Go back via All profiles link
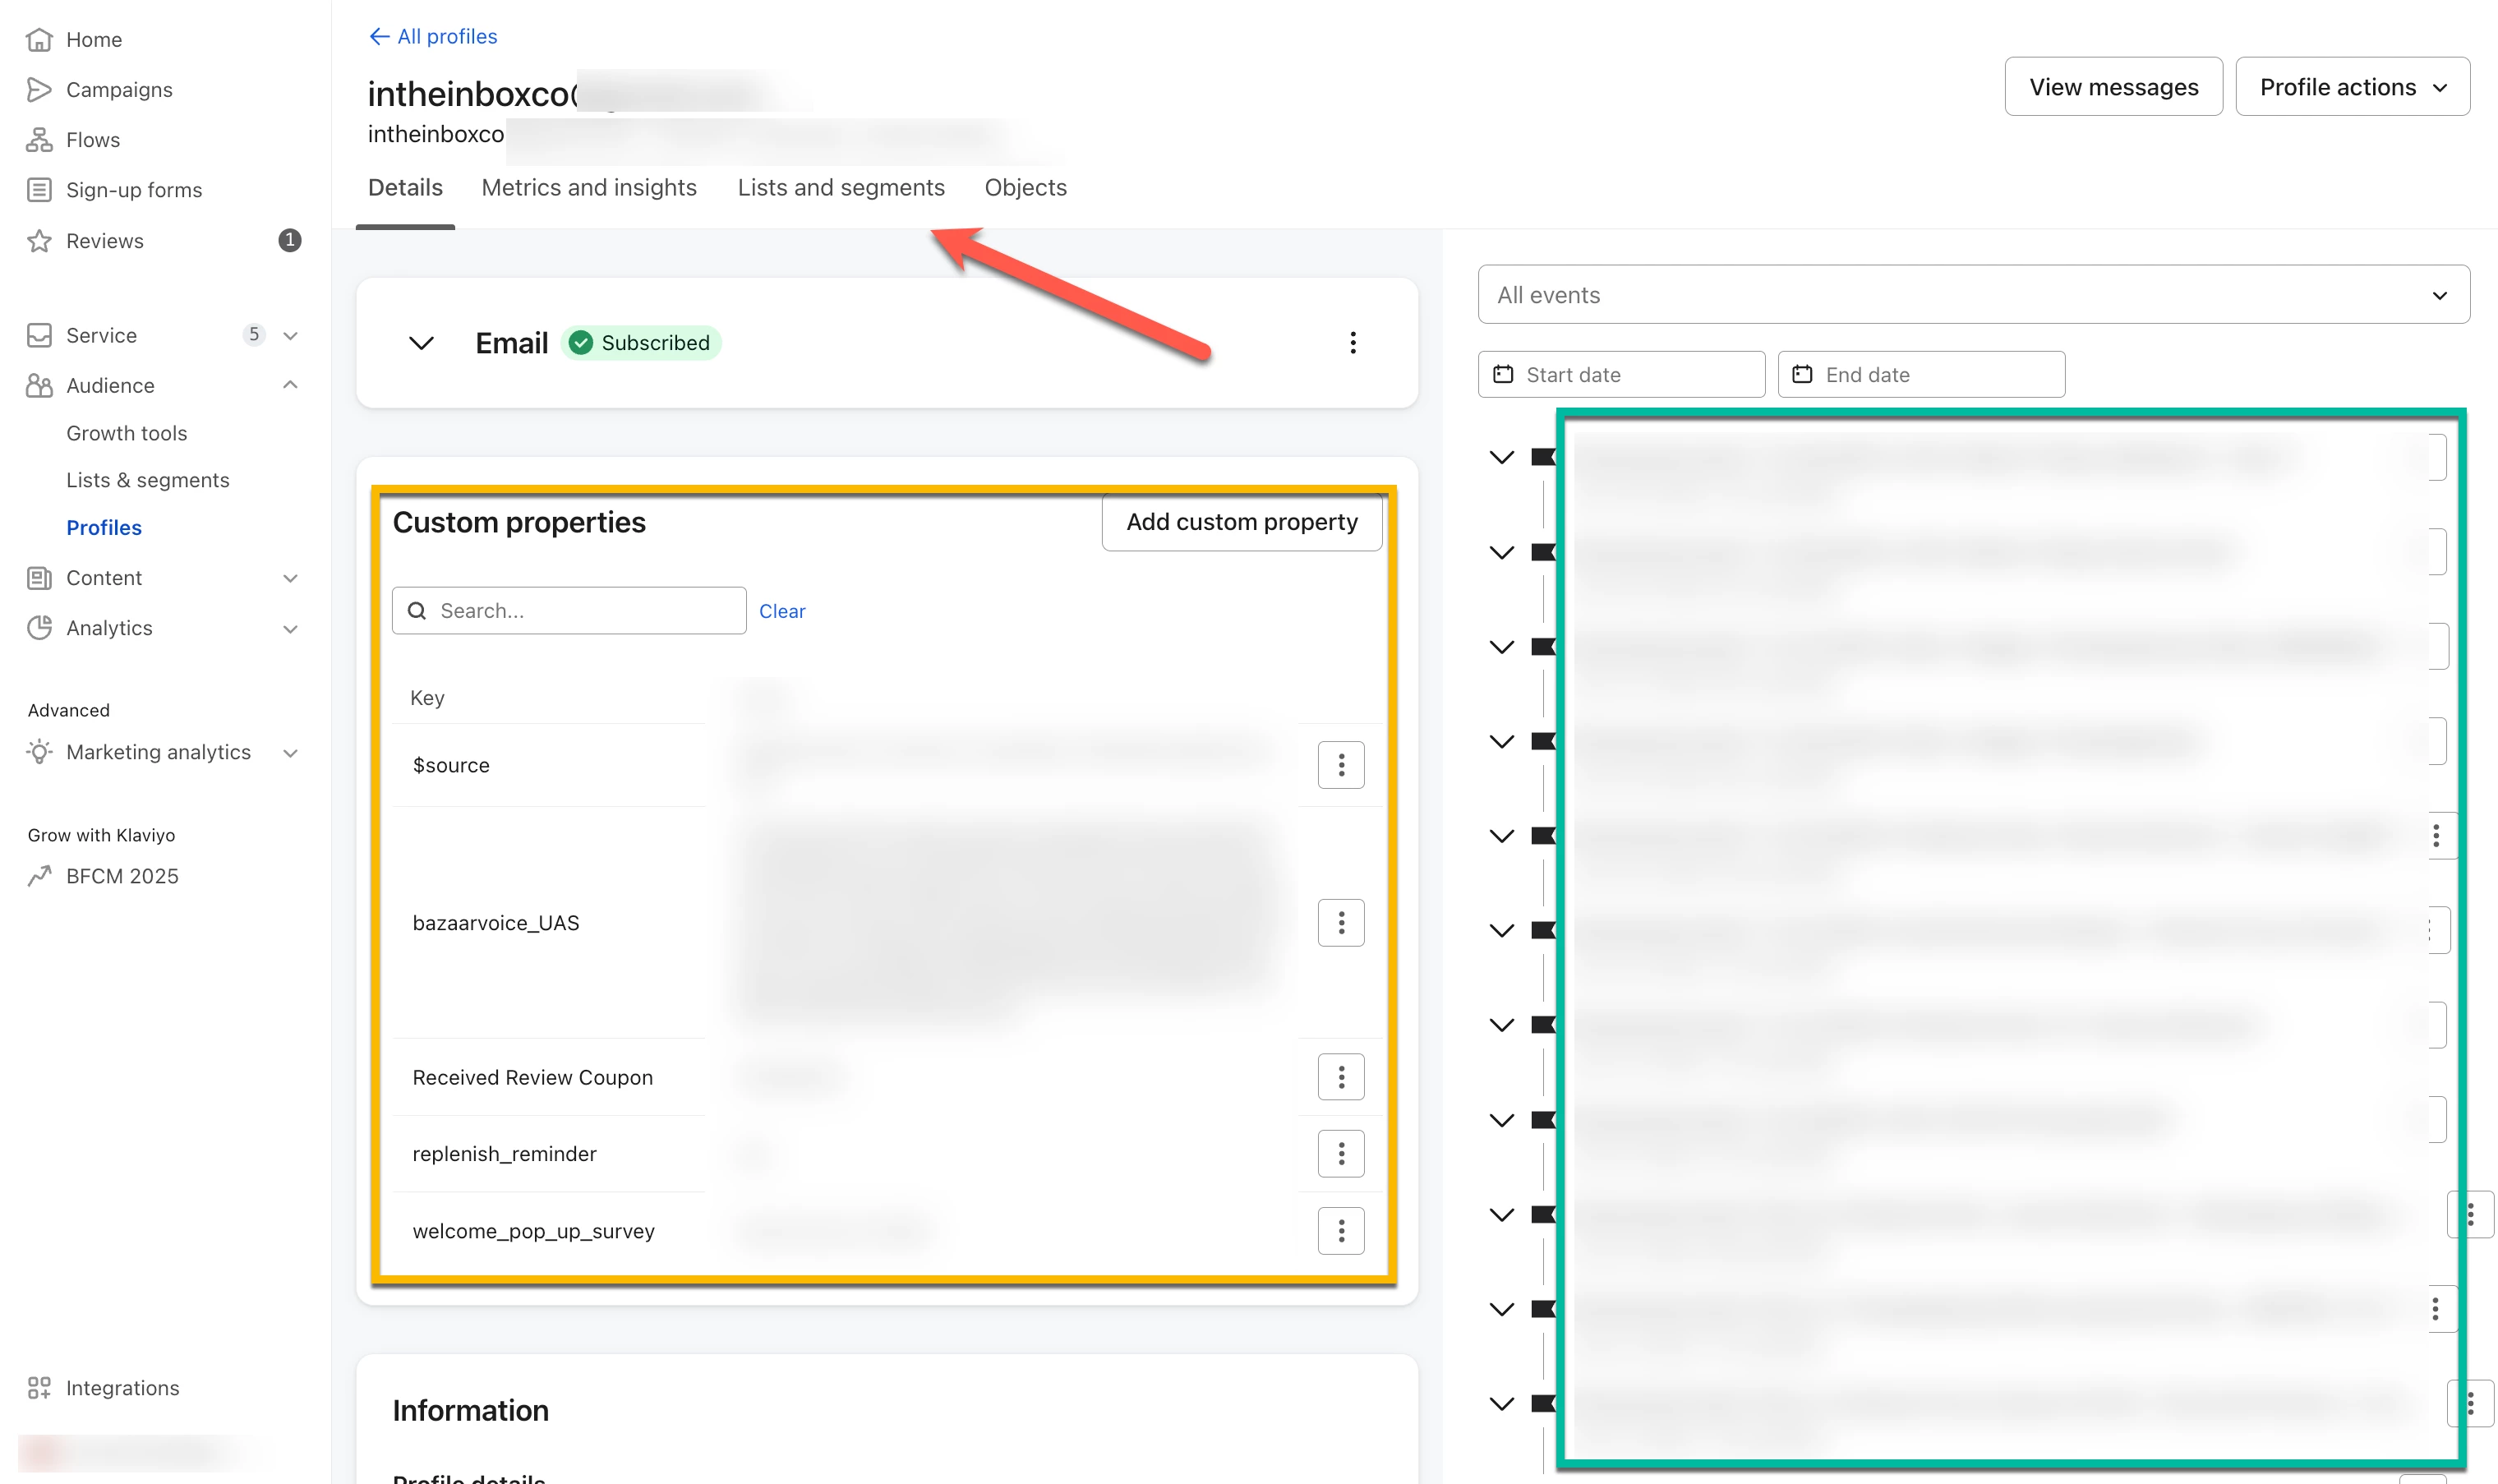The image size is (2498, 1484). [x=433, y=37]
